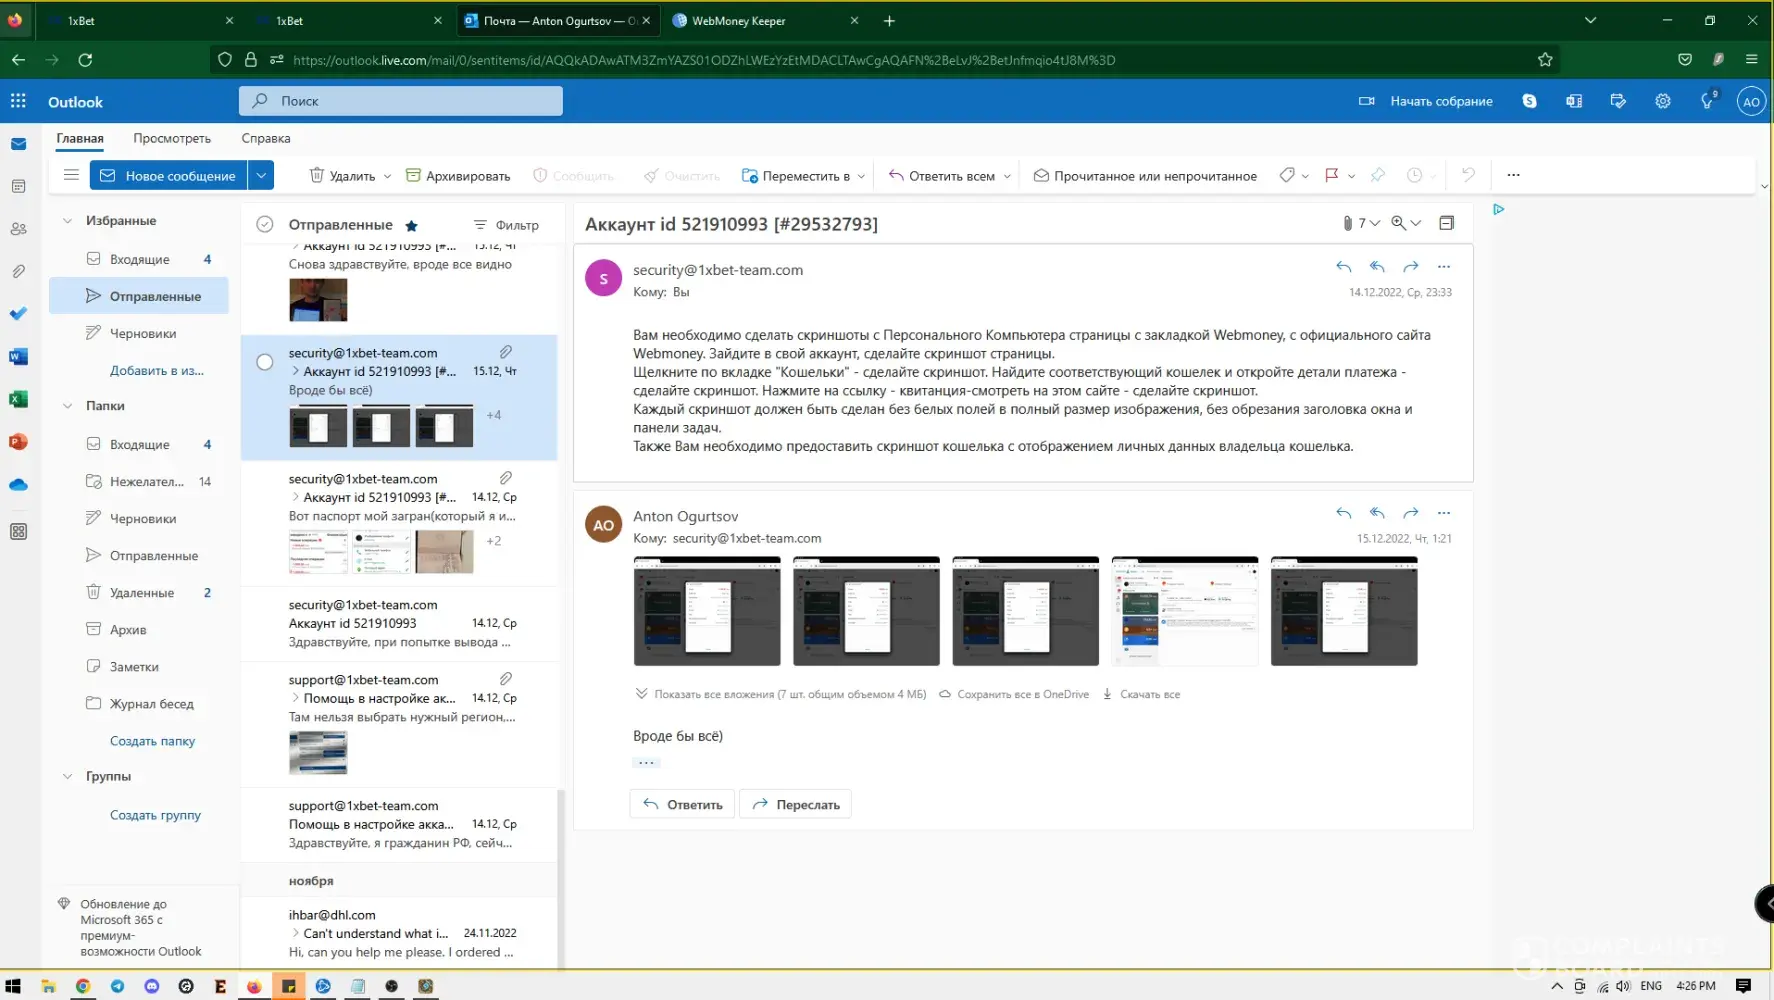Switch to the Просмотреть tab

click(x=172, y=138)
